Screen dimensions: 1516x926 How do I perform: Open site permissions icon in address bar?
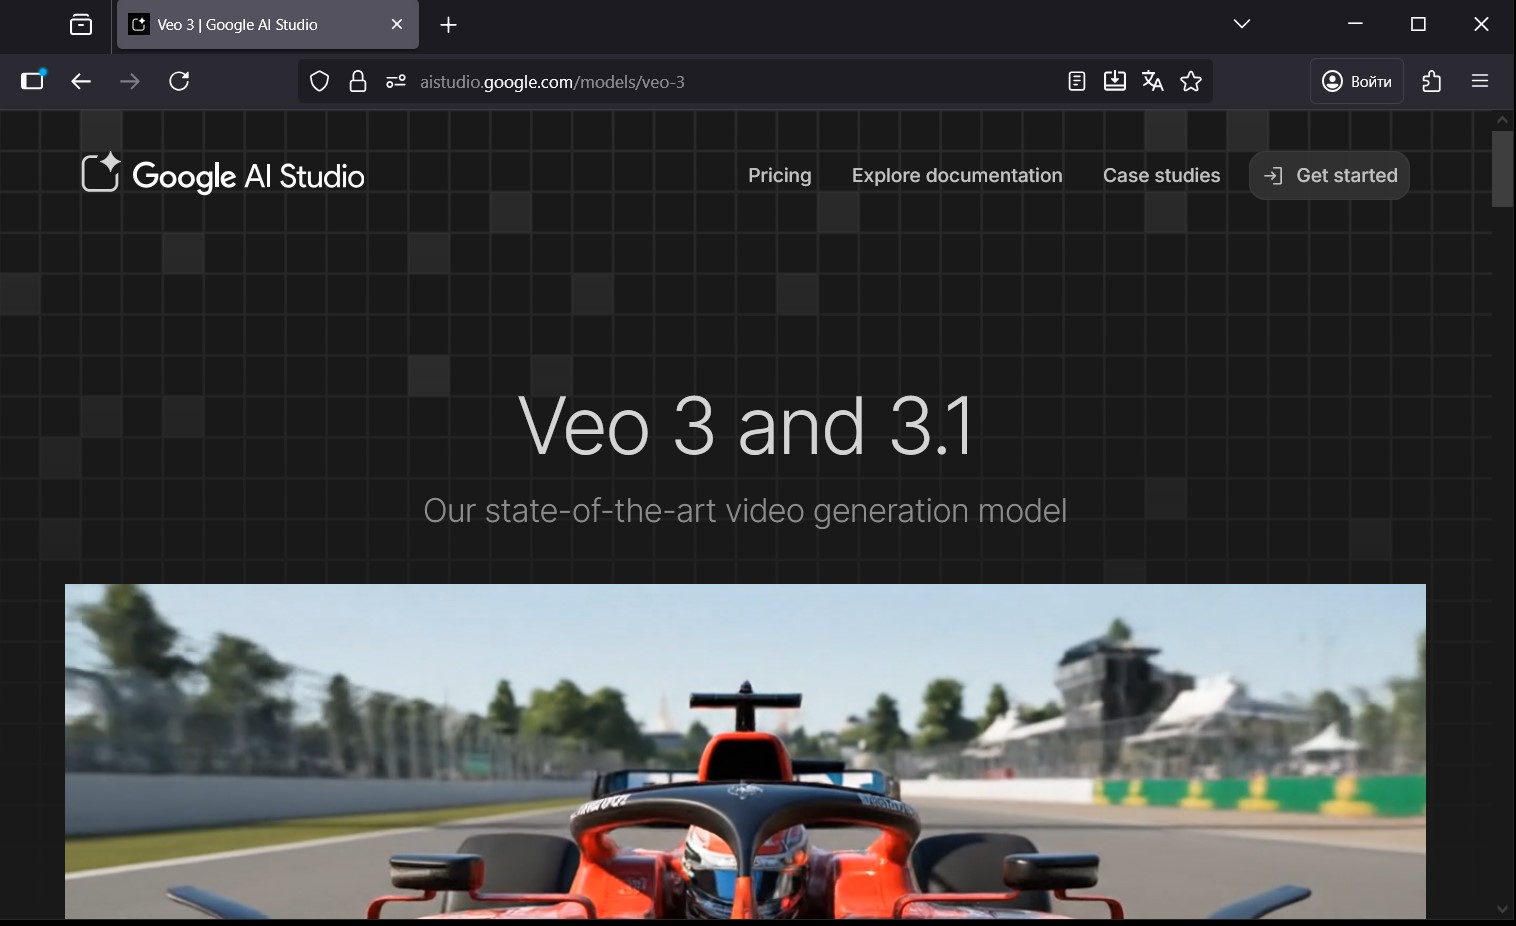[395, 82]
